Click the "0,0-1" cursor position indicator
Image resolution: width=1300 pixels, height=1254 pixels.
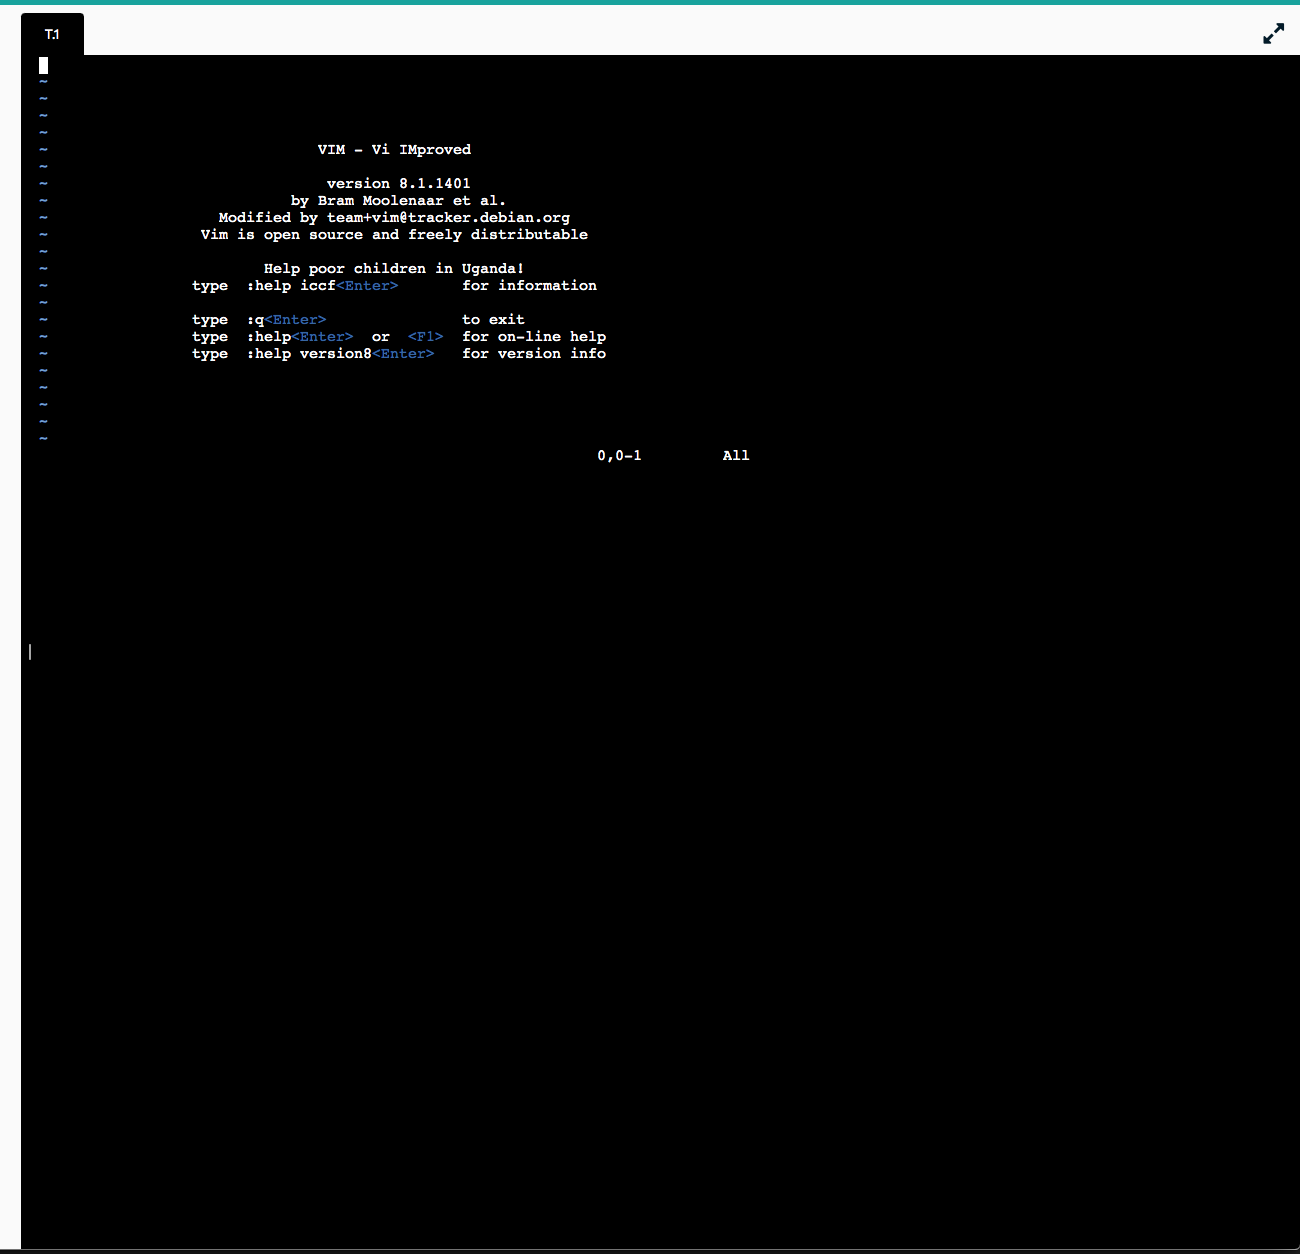click(620, 456)
